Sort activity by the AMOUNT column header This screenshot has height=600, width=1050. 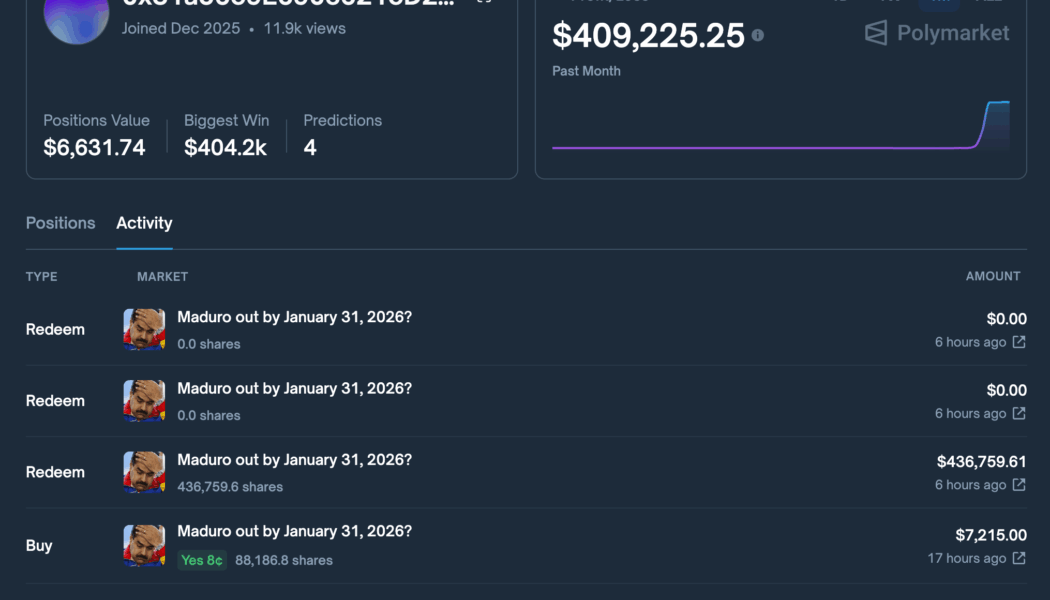click(993, 276)
